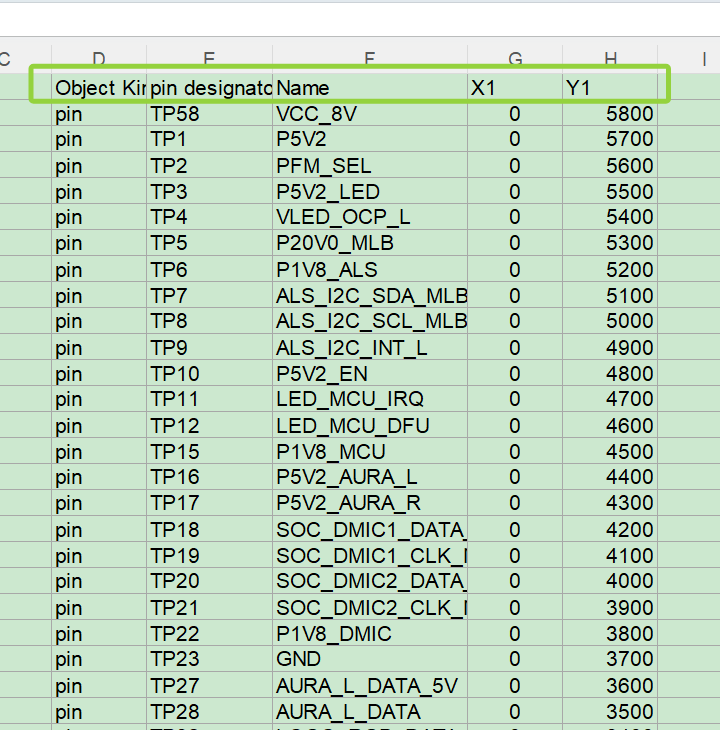
Task: Select cell VLED_OCP_L
Action: click(x=370, y=216)
